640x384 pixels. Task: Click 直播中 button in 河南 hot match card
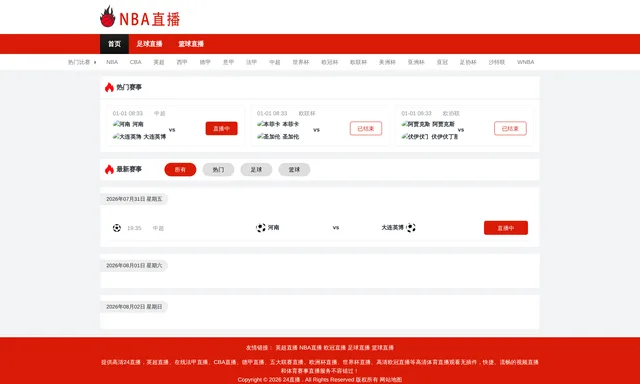221,129
